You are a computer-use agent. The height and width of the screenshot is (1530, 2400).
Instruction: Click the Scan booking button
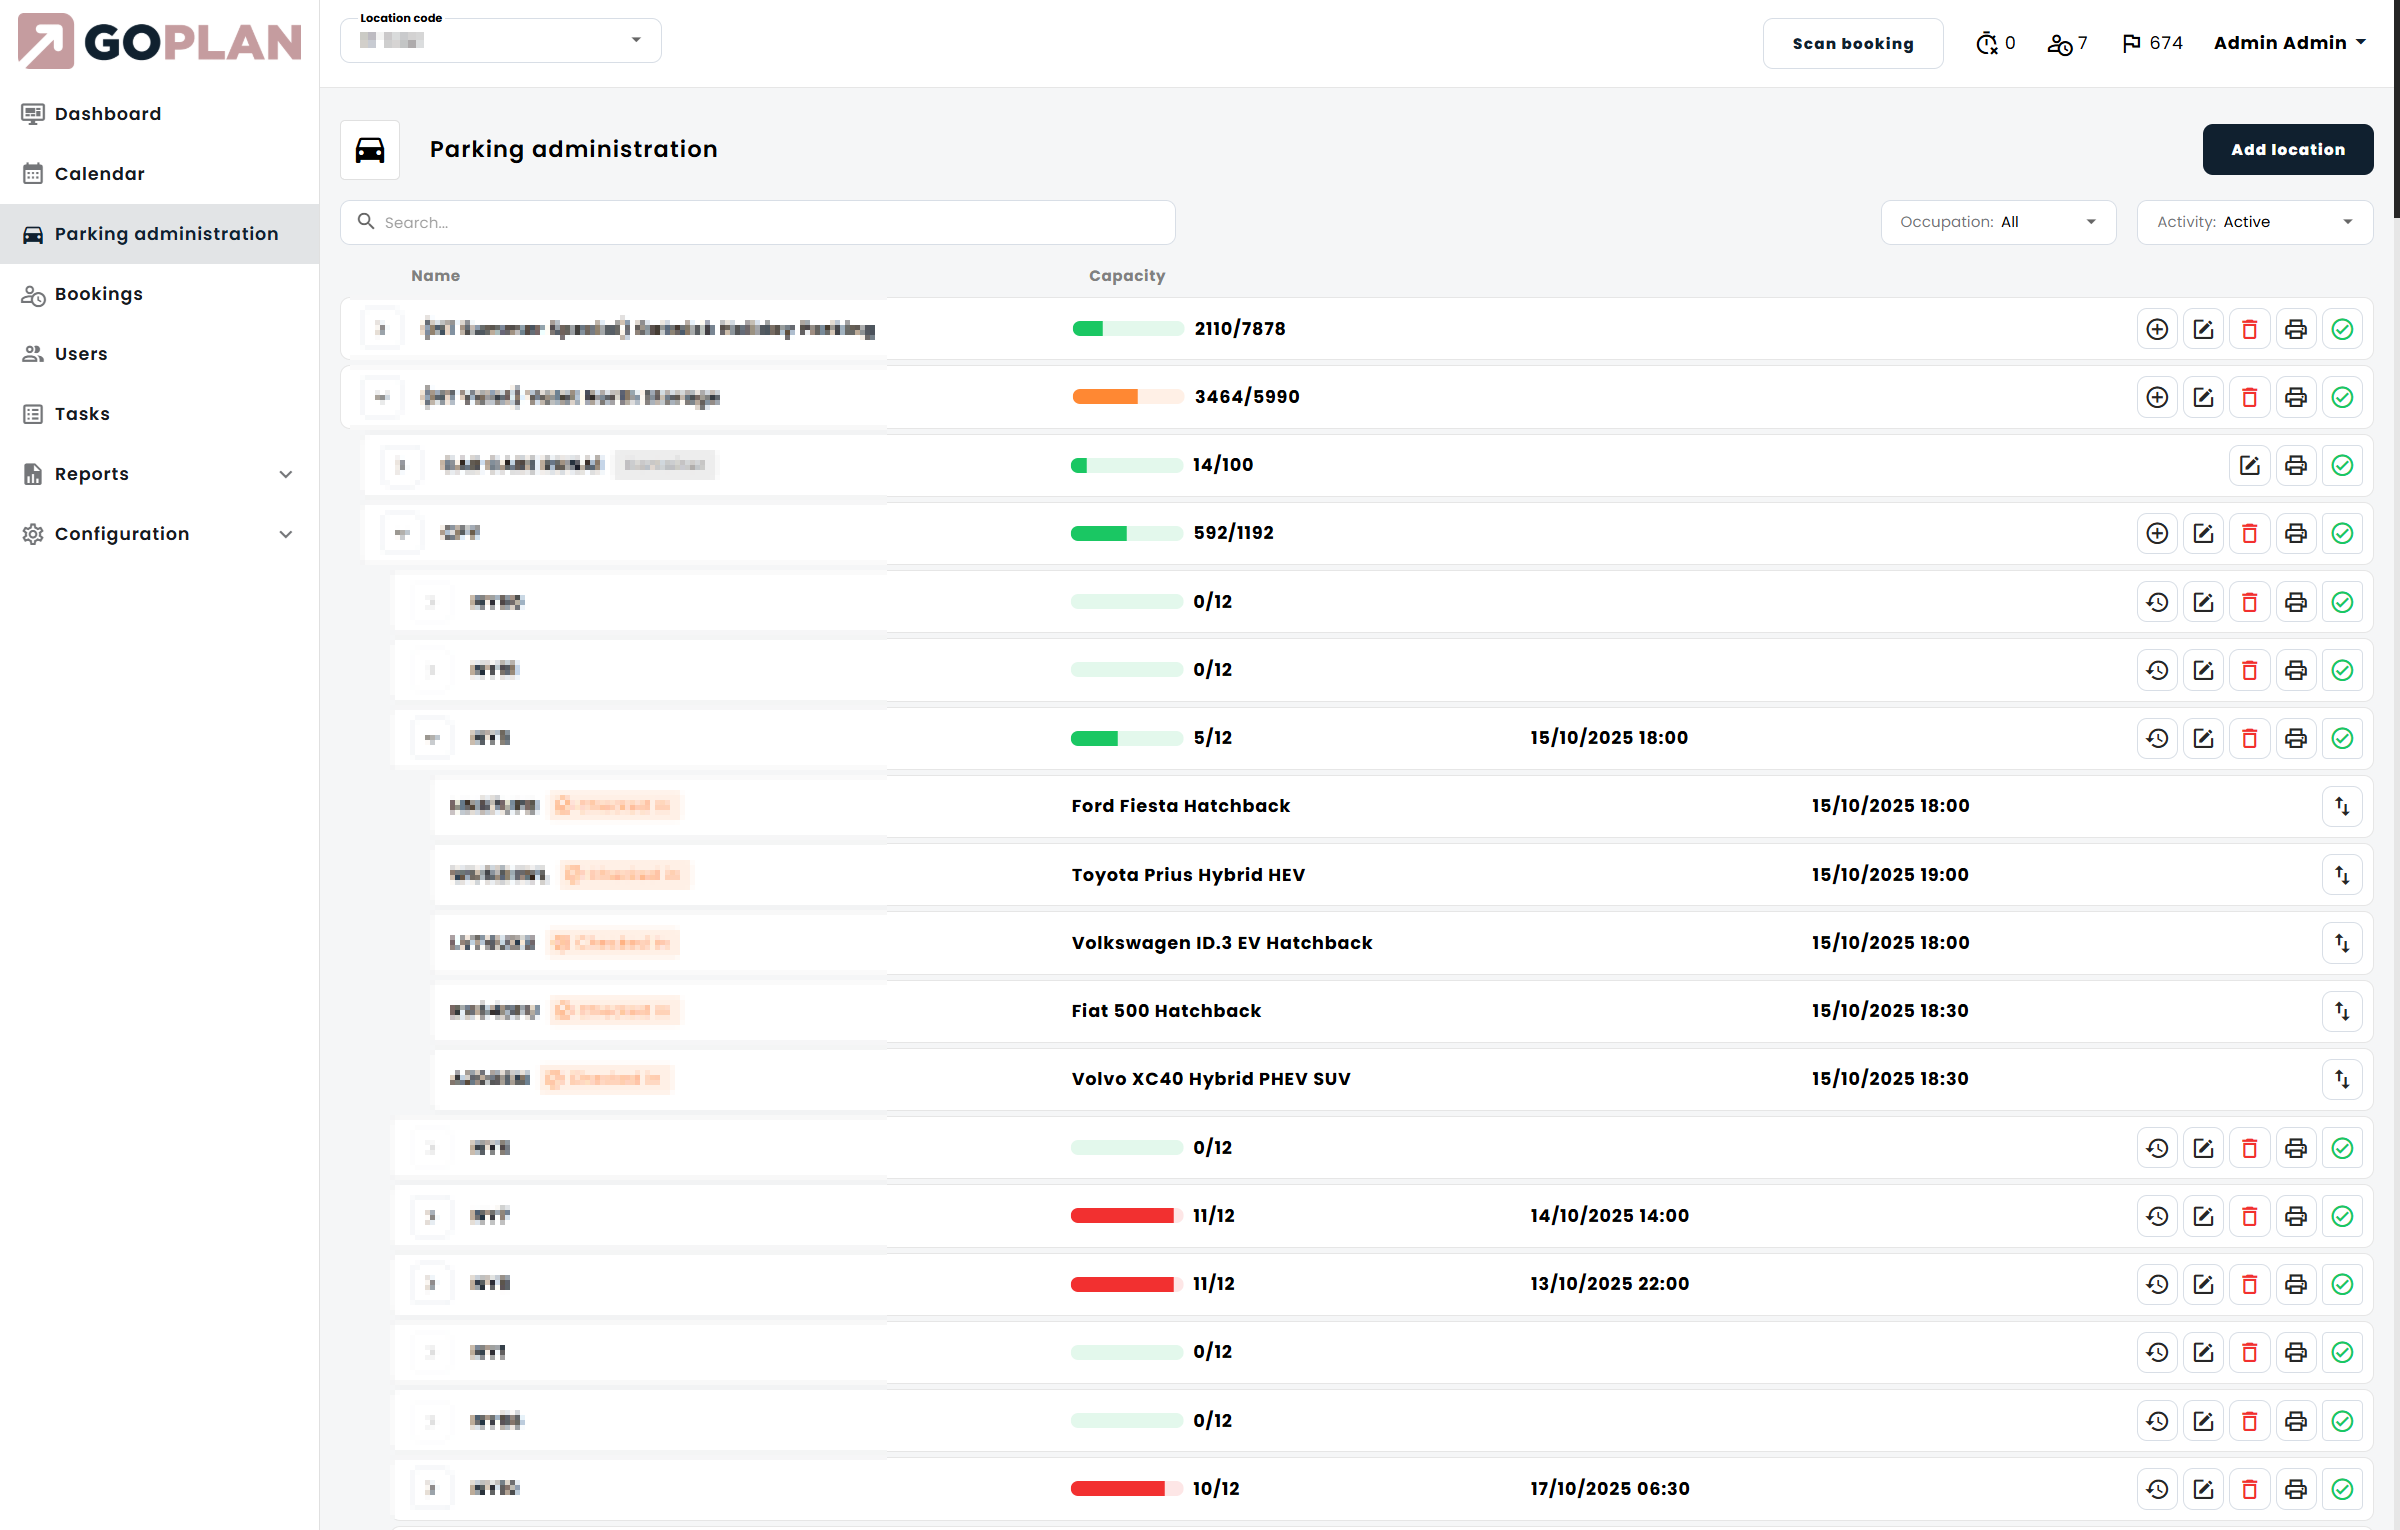(1852, 43)
